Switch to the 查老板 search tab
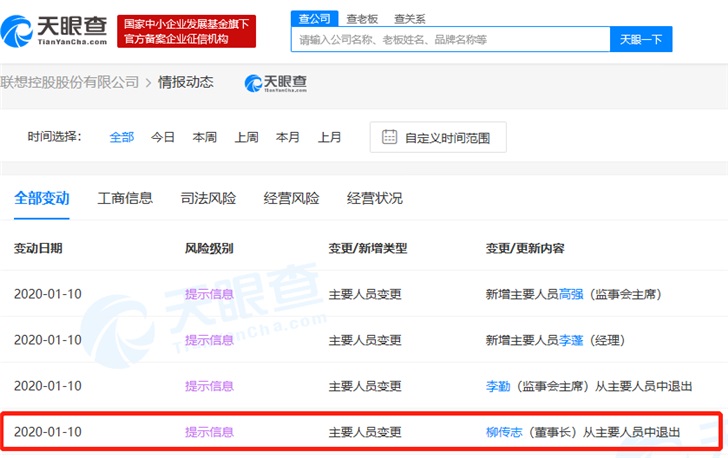The height and width of the screenshot is (458, 728). point(362,19)
